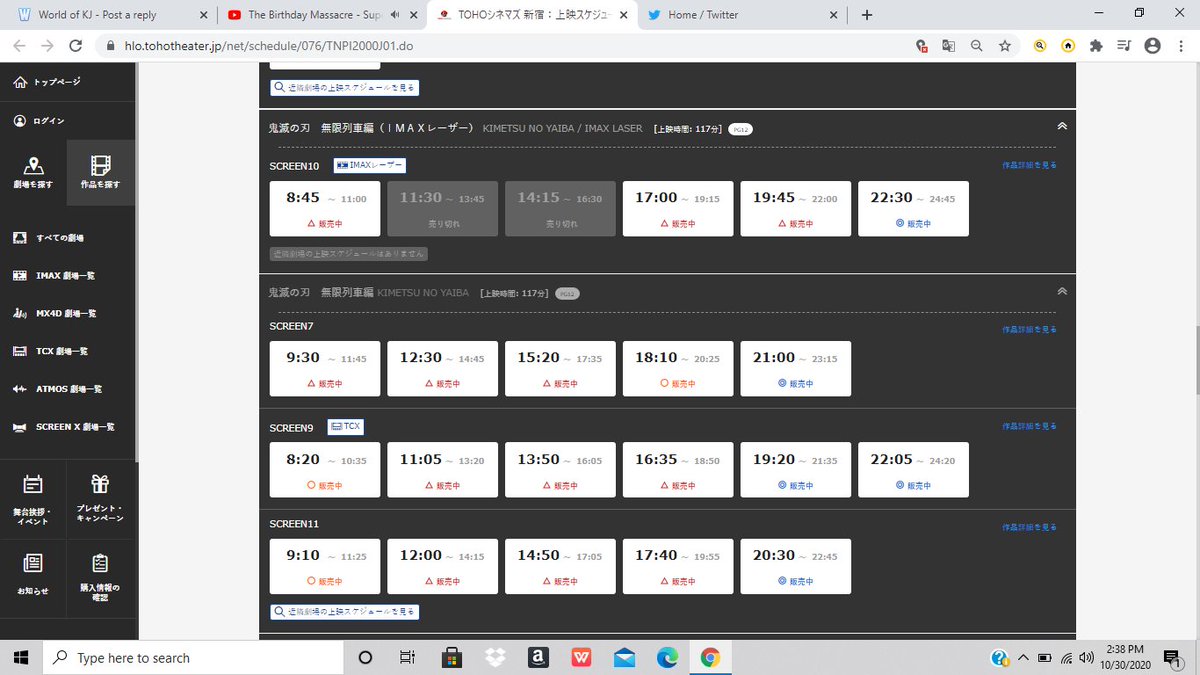Viewport: 1200px width, 675px height.
Task: Click the login user icon in sidebar
Action: (20, 120)
